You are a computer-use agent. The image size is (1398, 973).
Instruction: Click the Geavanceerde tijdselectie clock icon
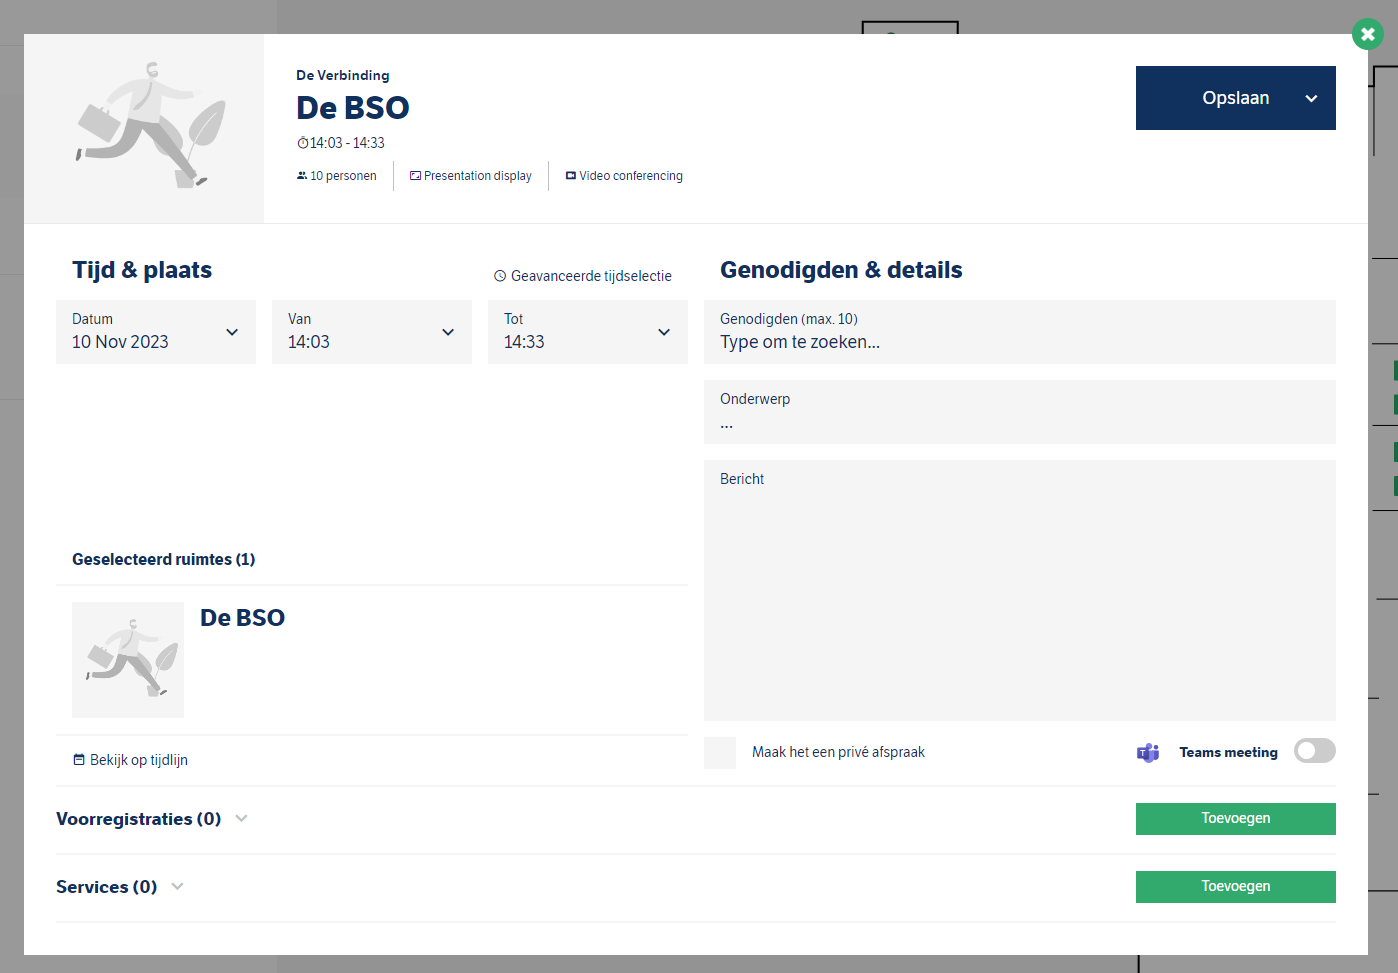[x=500, y=276]
